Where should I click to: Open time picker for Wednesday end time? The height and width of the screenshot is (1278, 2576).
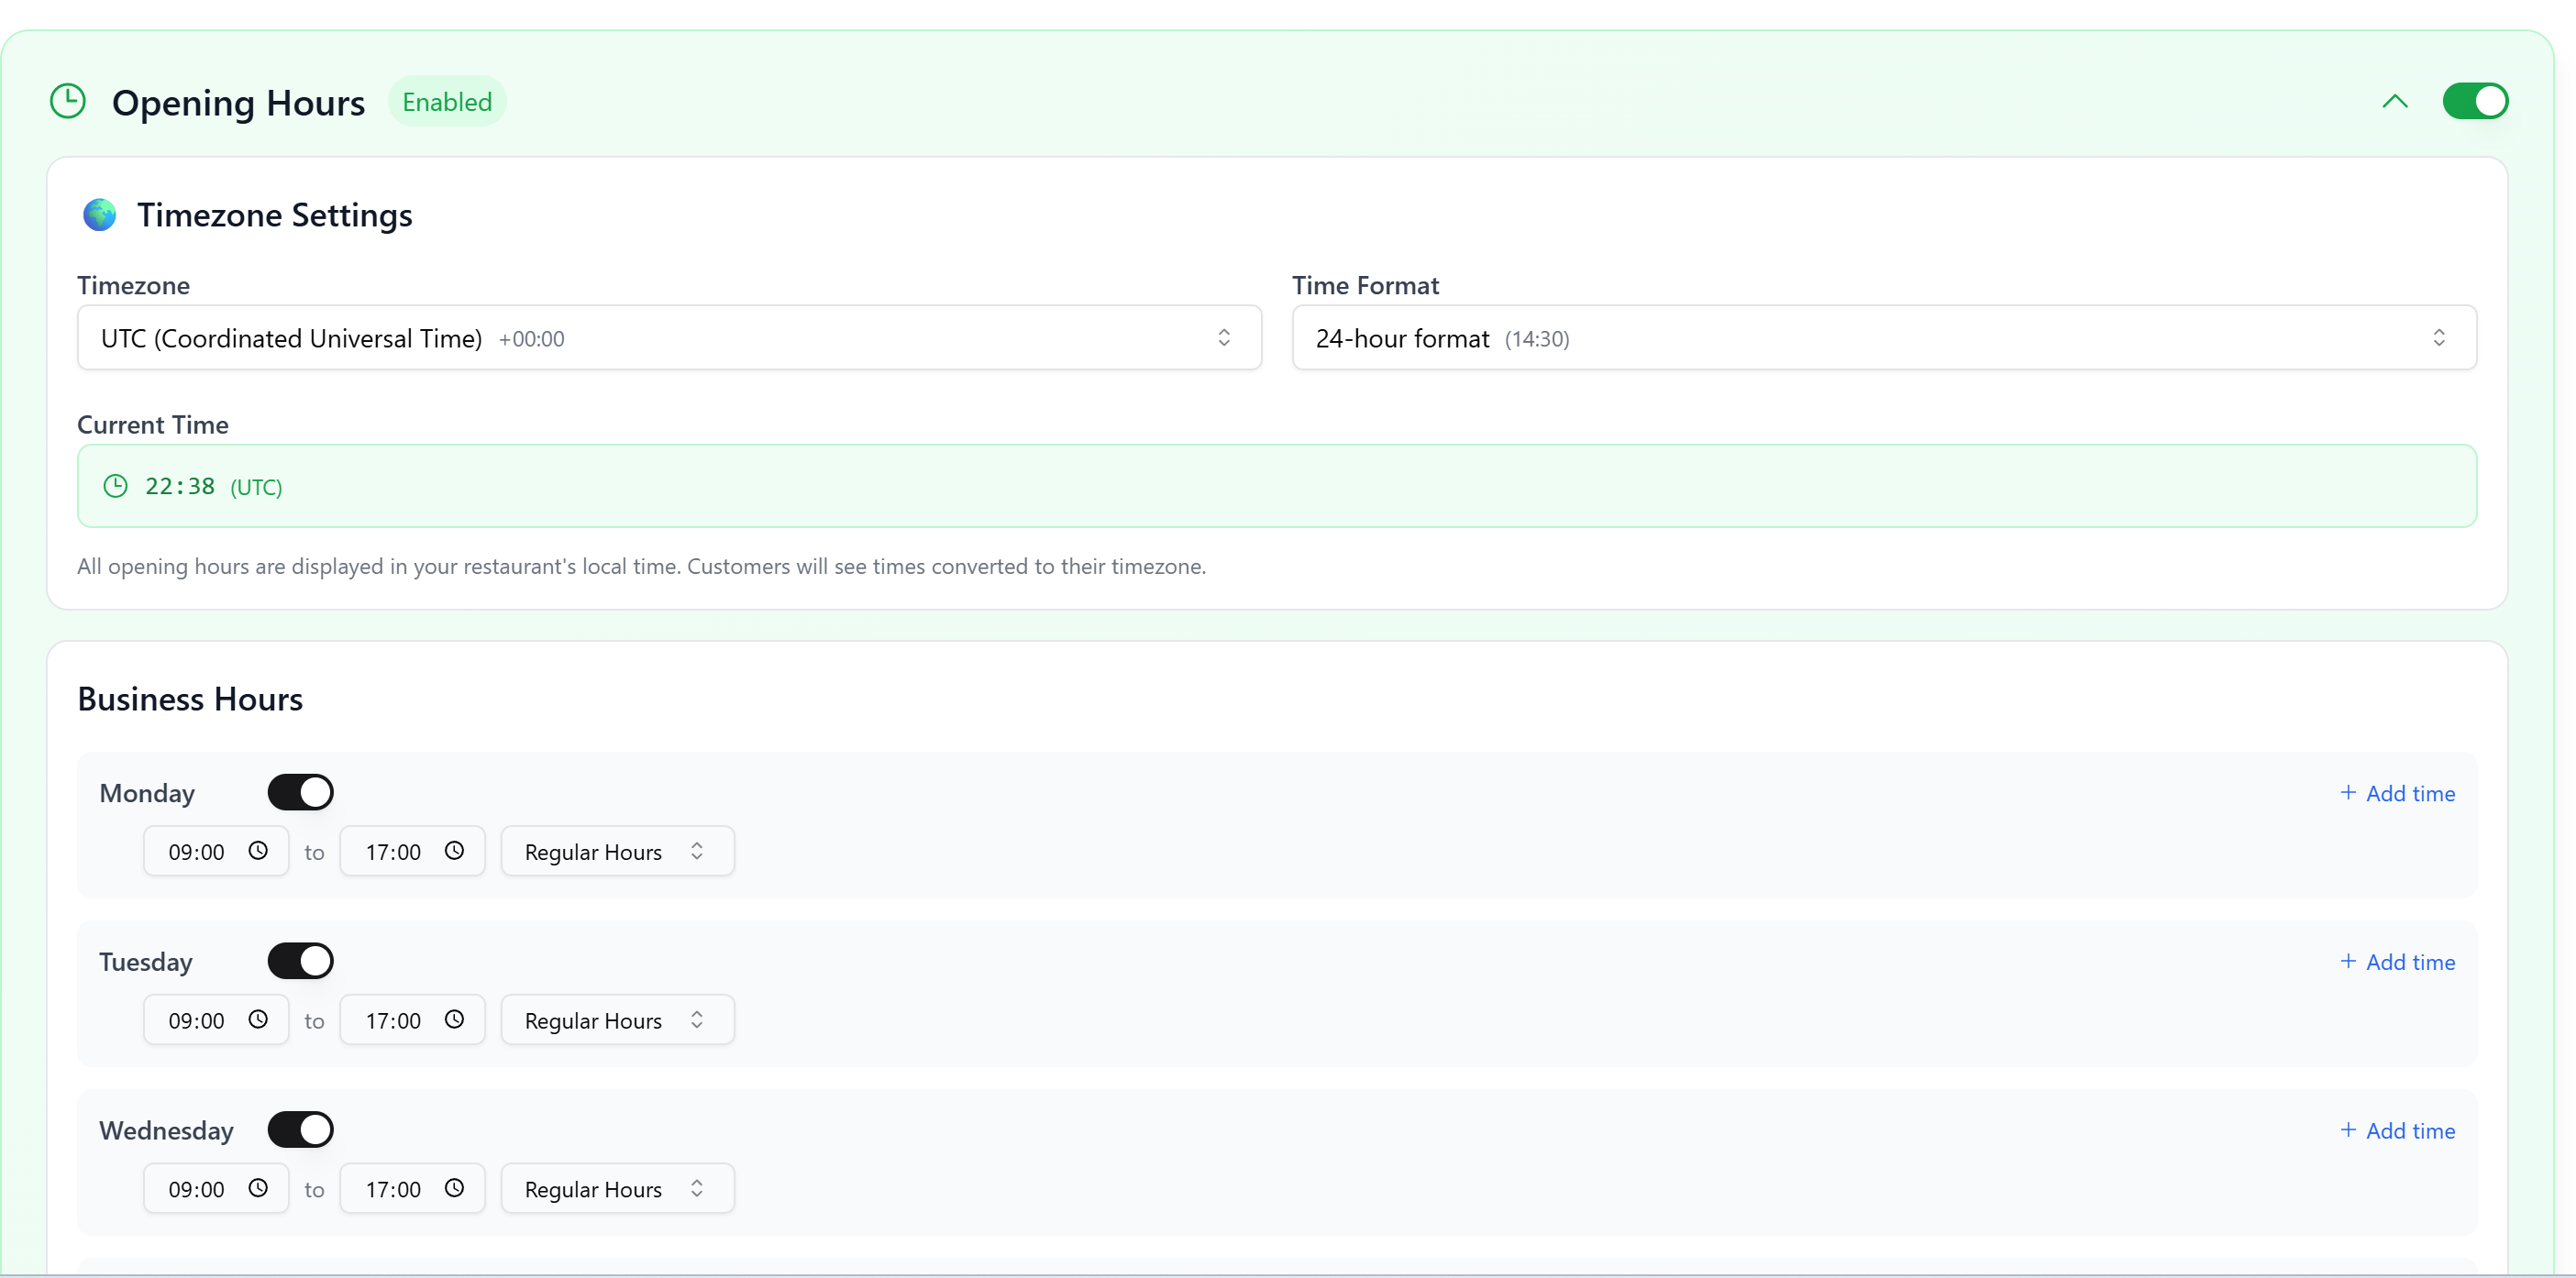[454, 1188]
